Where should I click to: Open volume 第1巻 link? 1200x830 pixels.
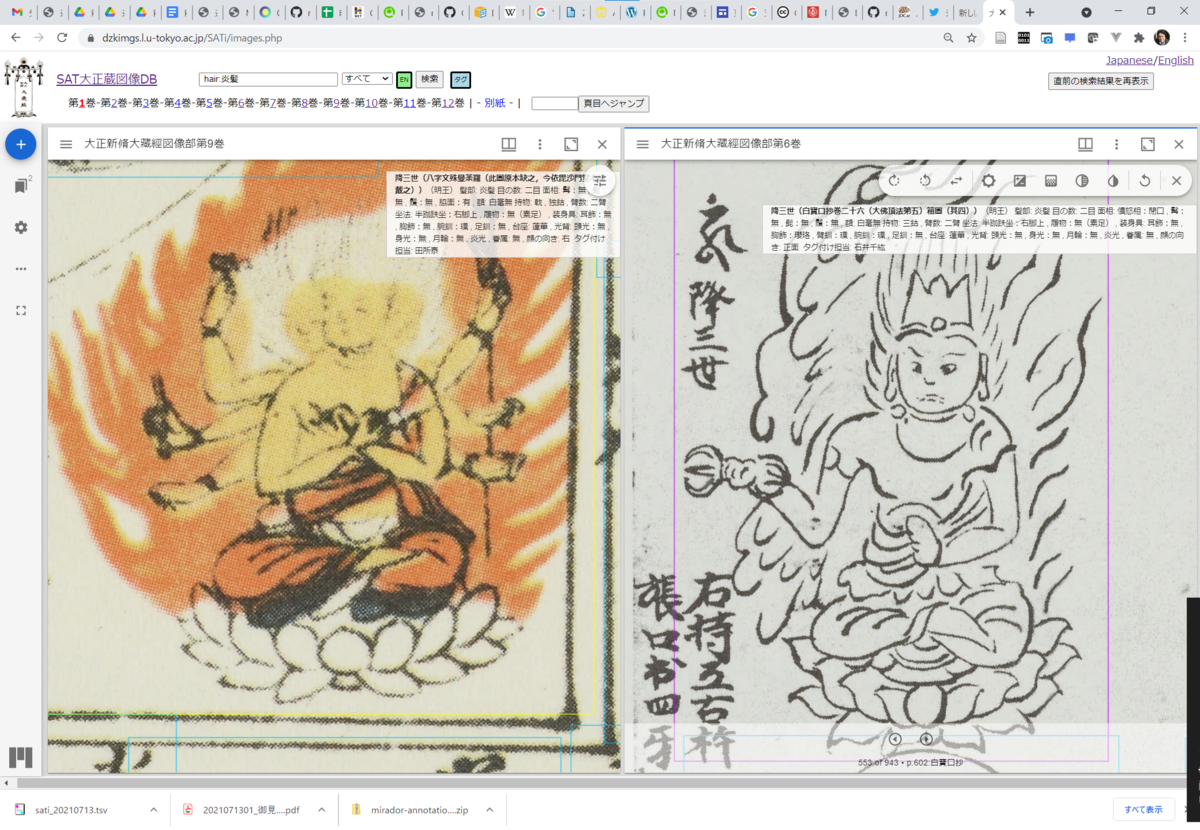point(83,103)
